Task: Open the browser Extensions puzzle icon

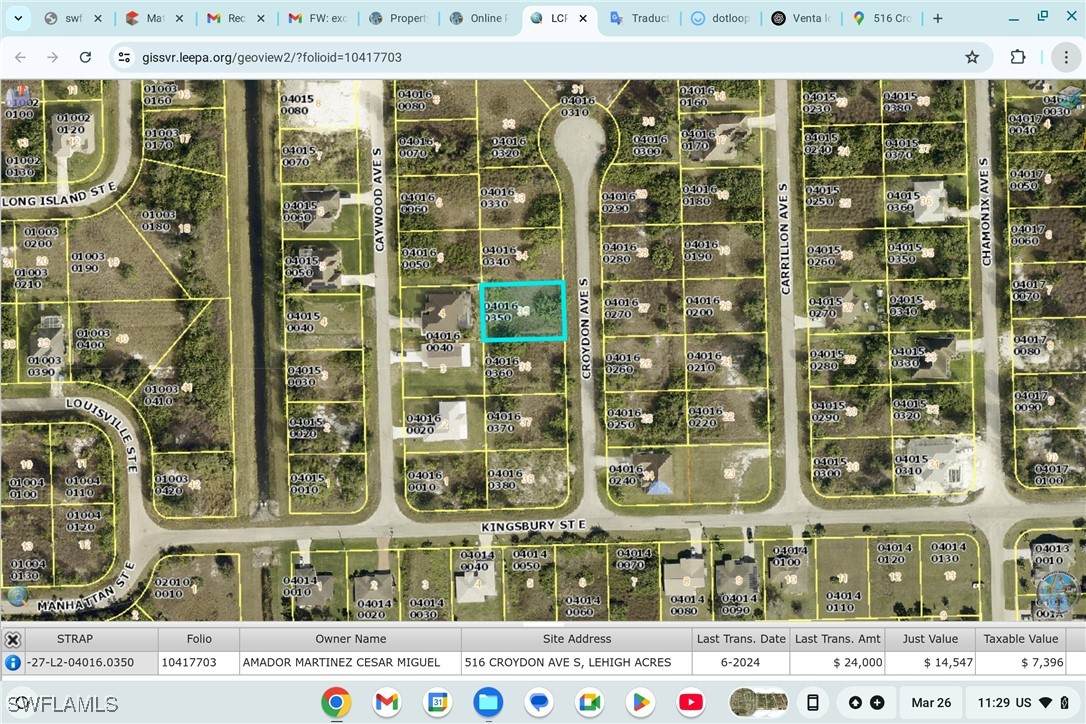Action: click(1018, 57)
